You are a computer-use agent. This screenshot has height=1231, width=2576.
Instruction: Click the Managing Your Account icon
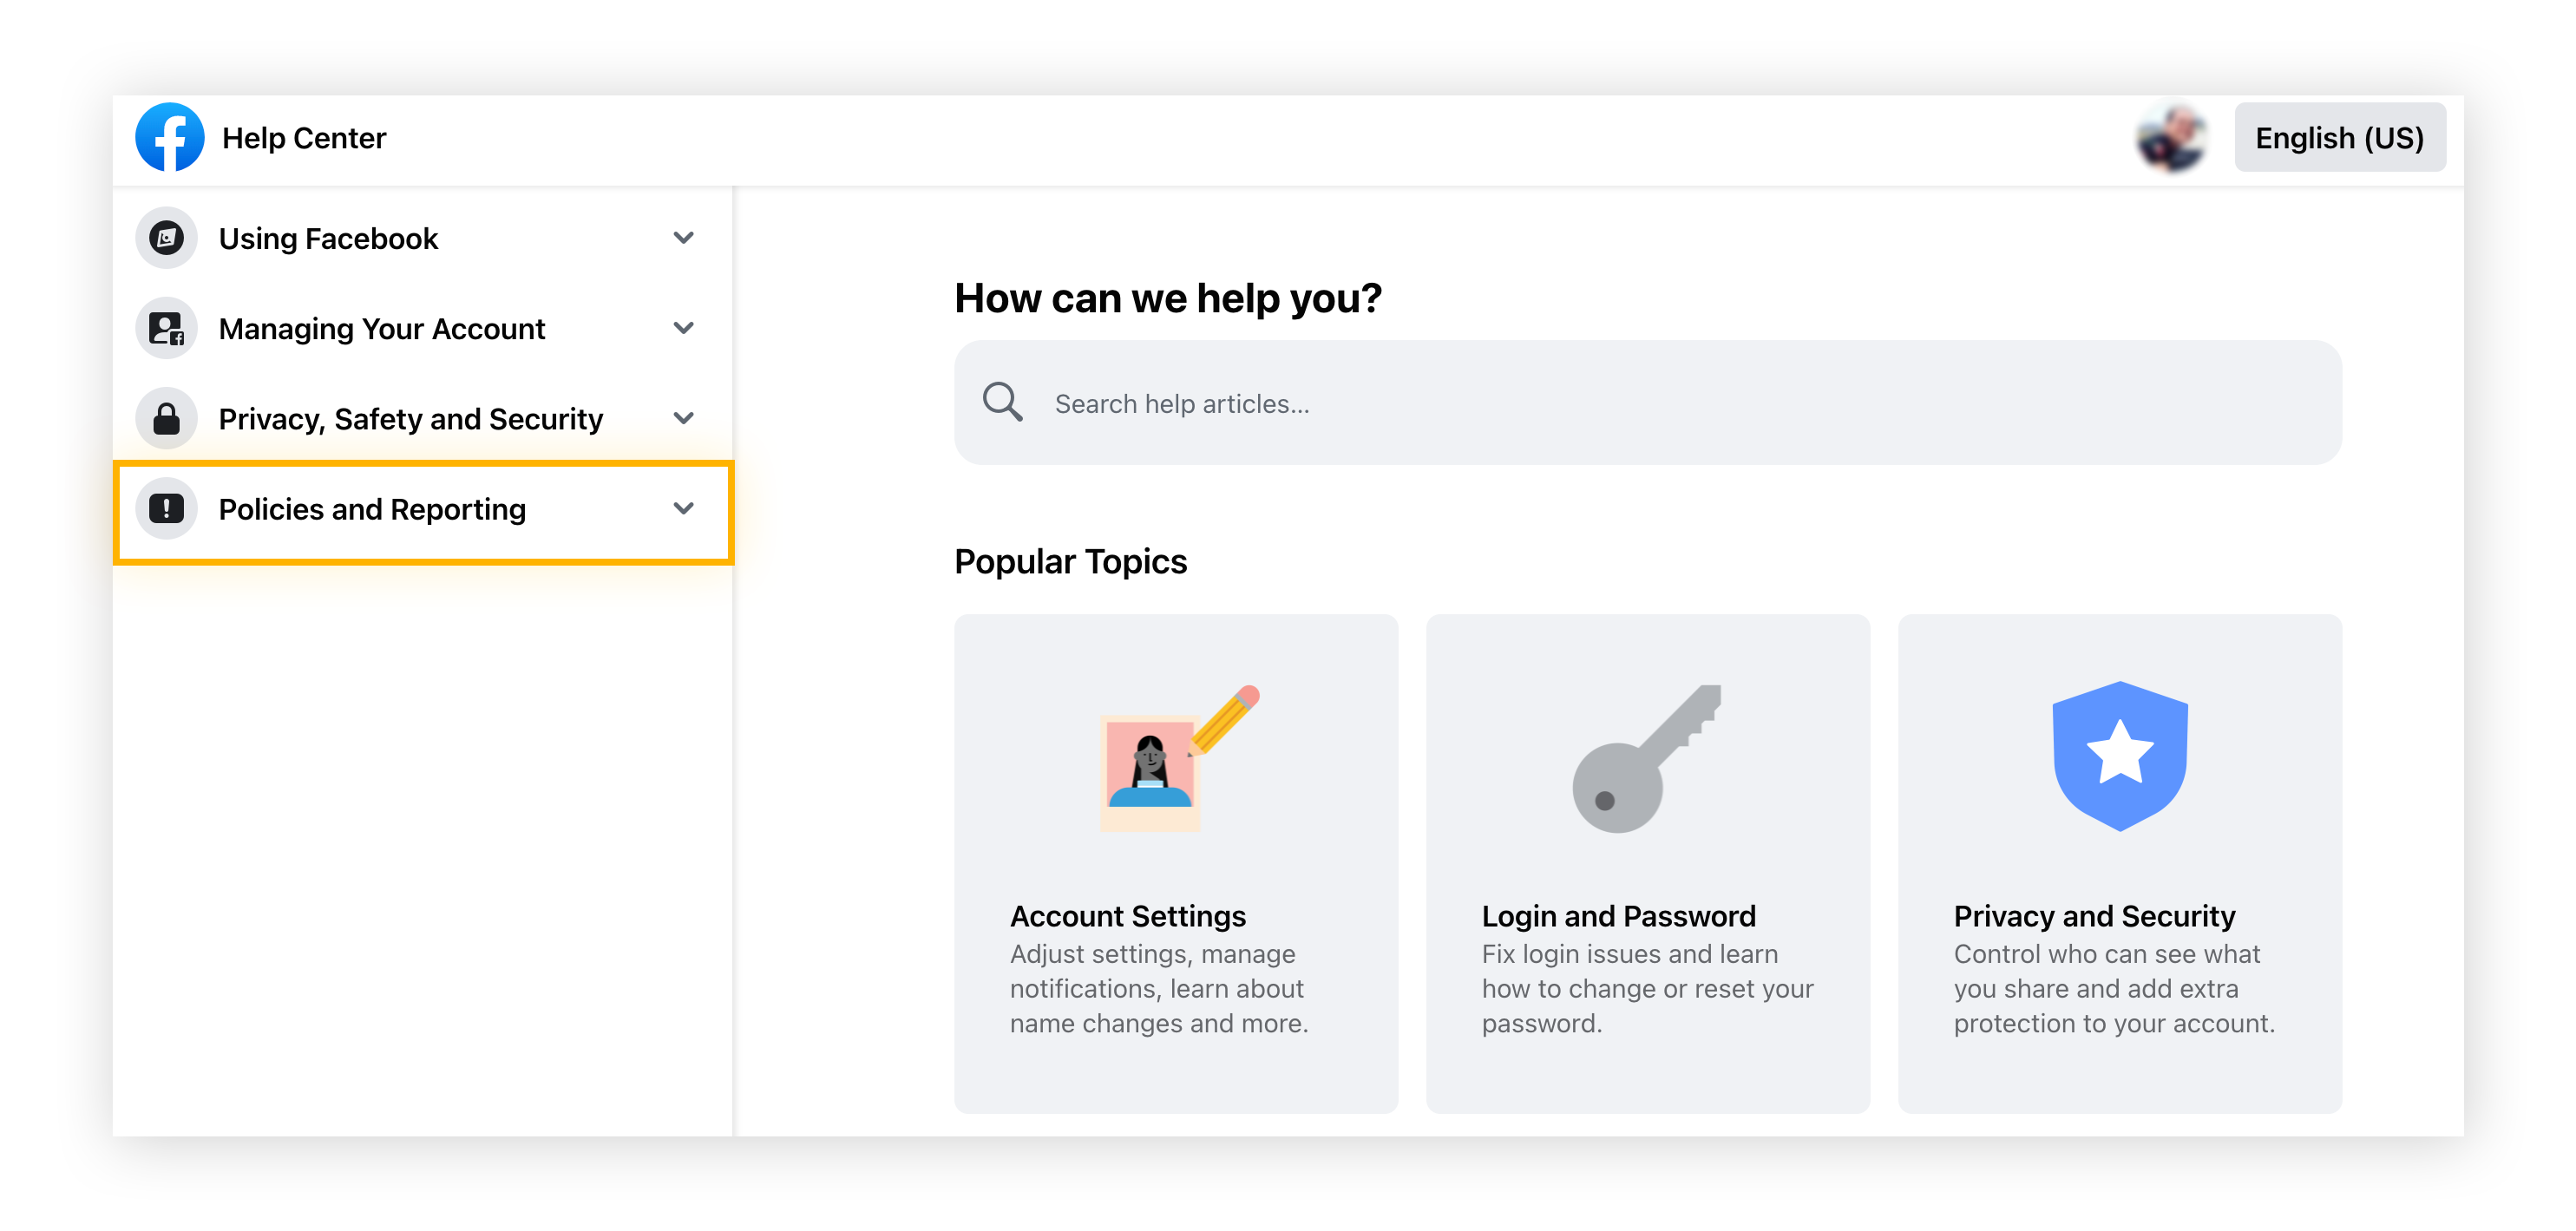pos(166,328)
